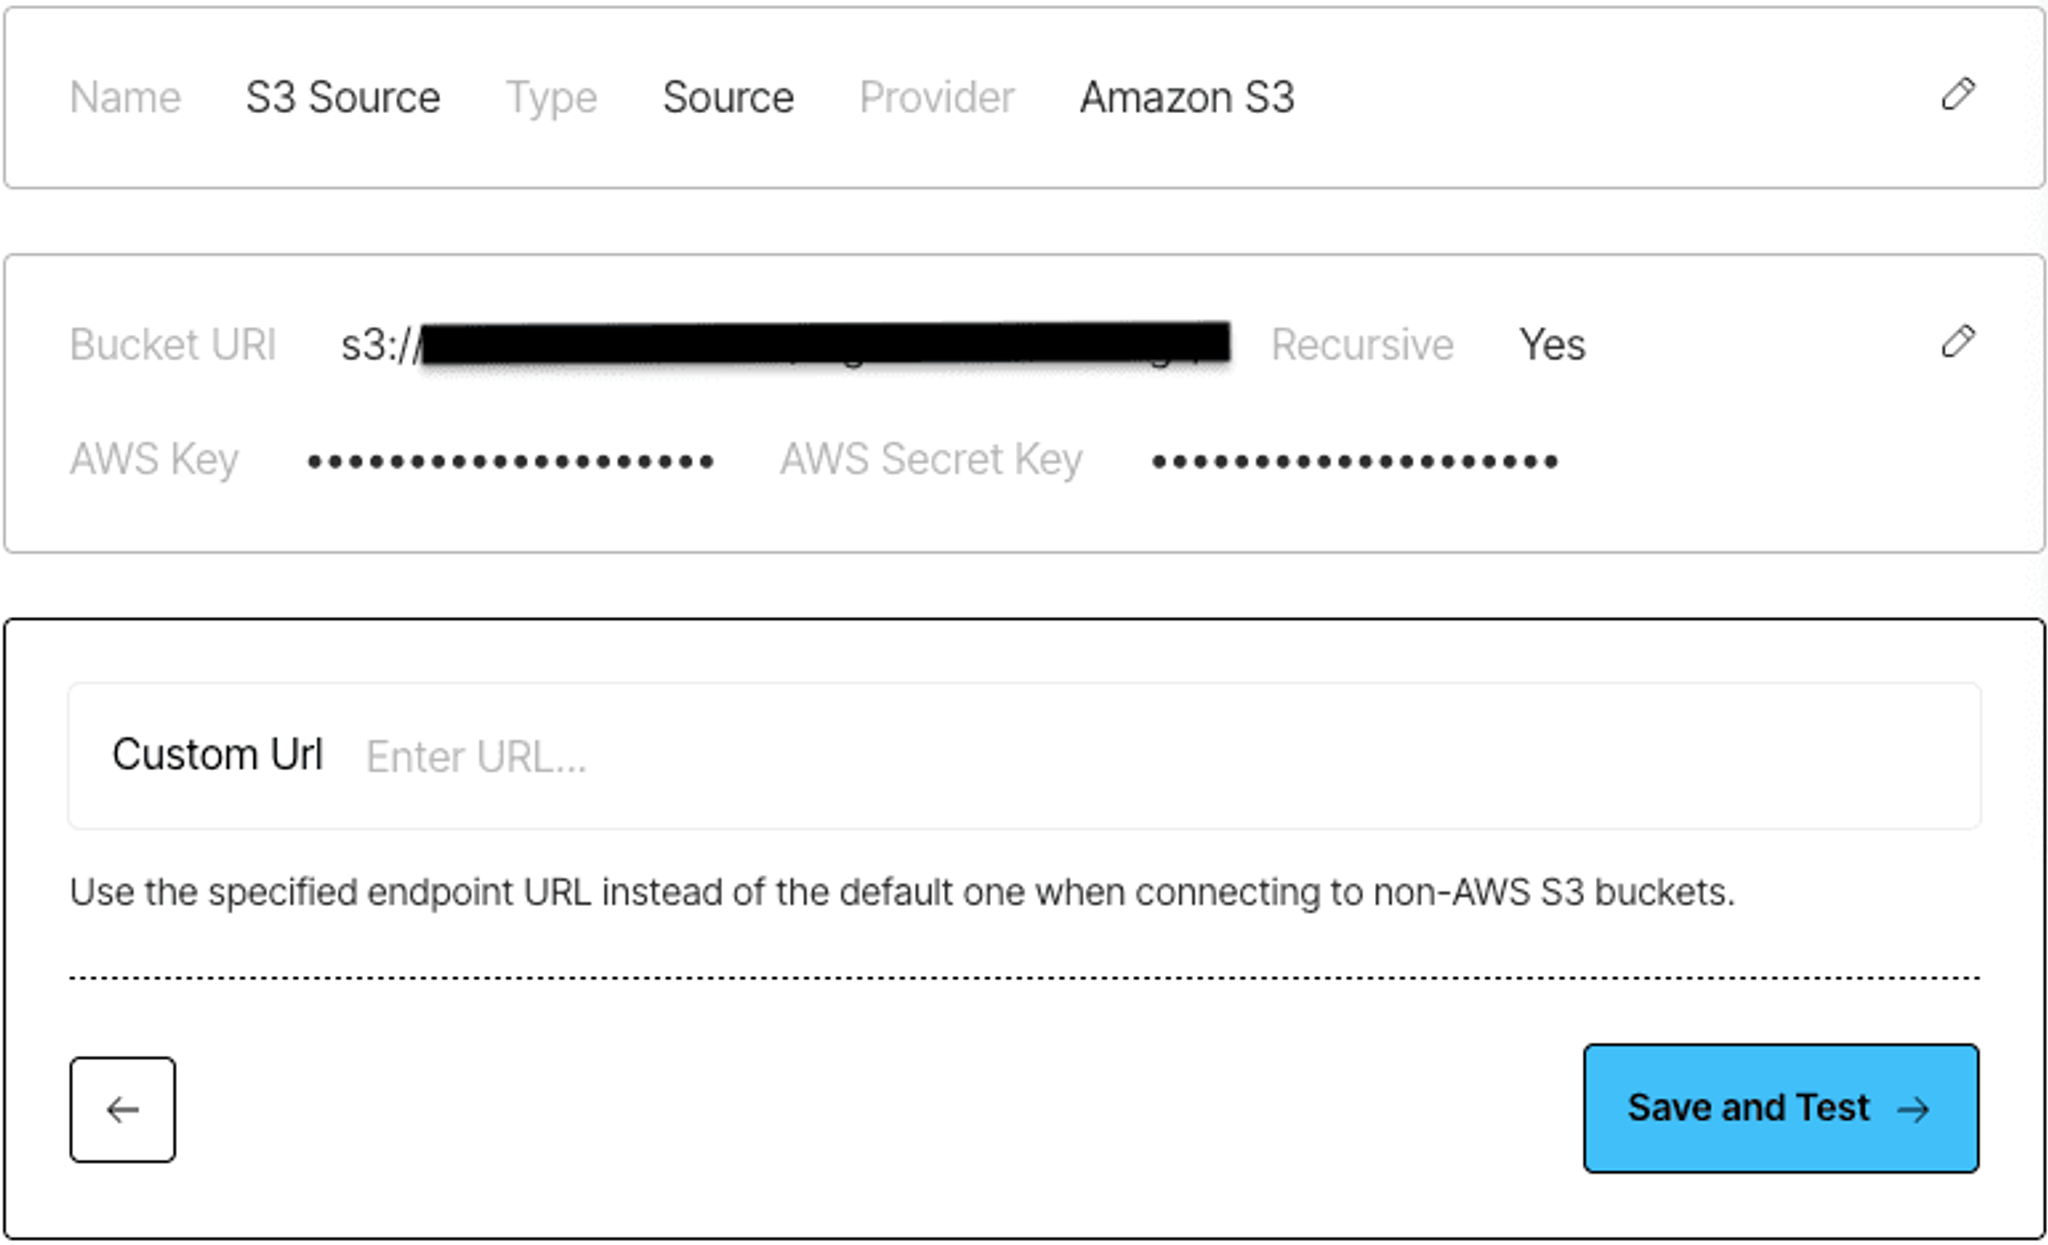Viewport: 2048px width, 1245px height.
Task: Edit the S3 Source name card with pencil icon
Action: [1958, 95]
